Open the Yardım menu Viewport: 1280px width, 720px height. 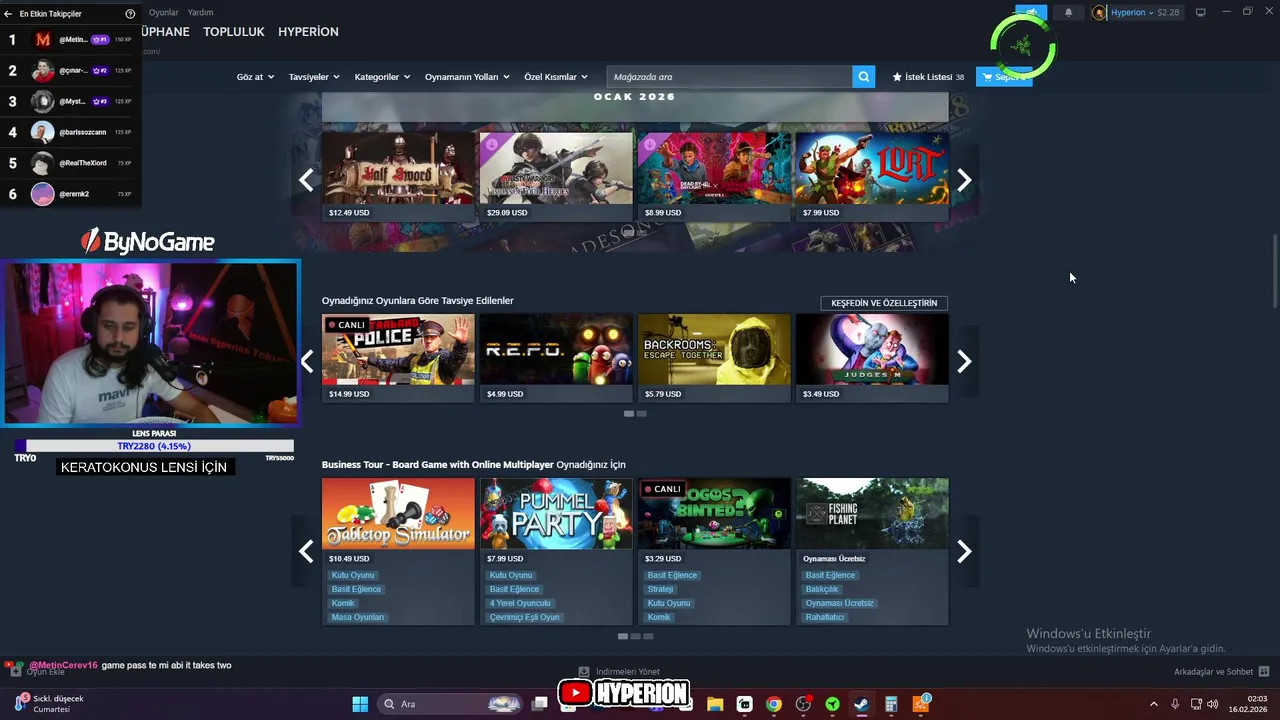pos(201,12)
